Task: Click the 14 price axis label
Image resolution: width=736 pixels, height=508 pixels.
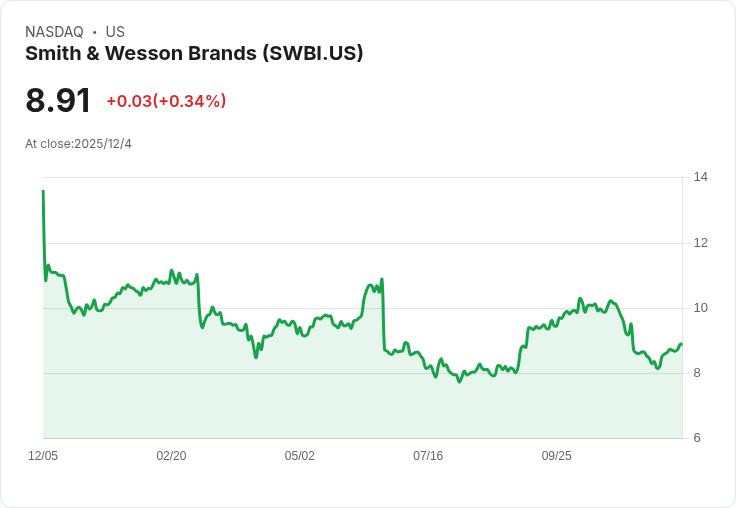Action: pos(700,177)
